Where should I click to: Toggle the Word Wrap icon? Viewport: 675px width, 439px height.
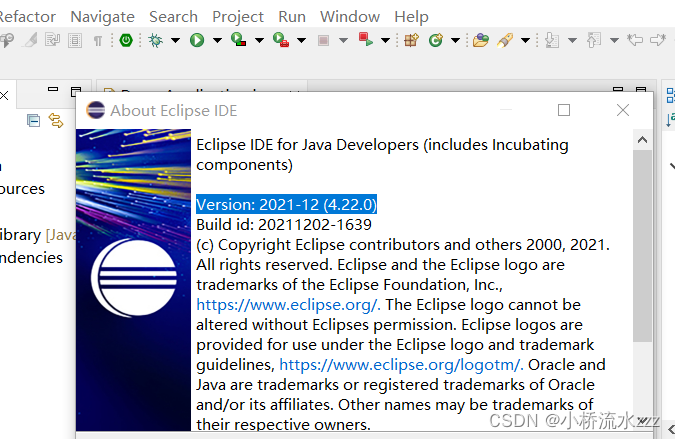point(53,40)
